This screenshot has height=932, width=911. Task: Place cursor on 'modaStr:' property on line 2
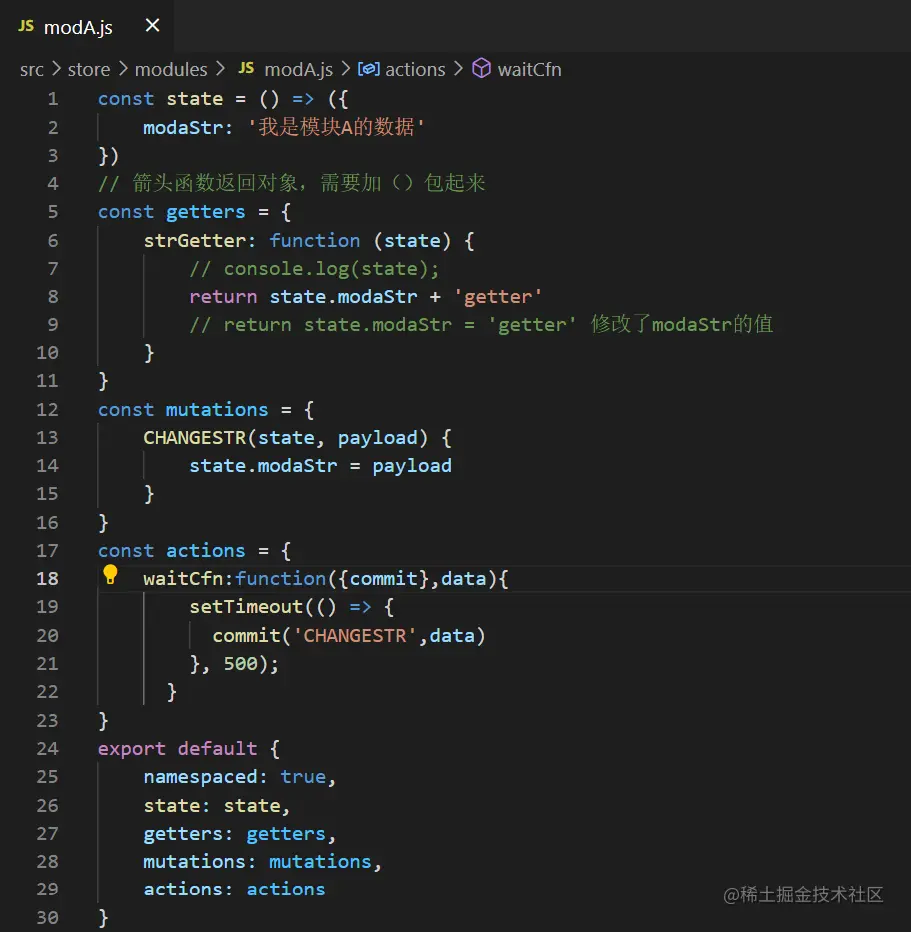pos(188,127)
